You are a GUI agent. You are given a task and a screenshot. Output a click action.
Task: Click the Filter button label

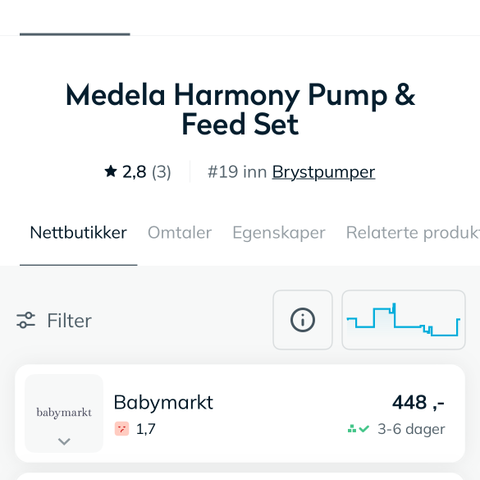[69, 320]
